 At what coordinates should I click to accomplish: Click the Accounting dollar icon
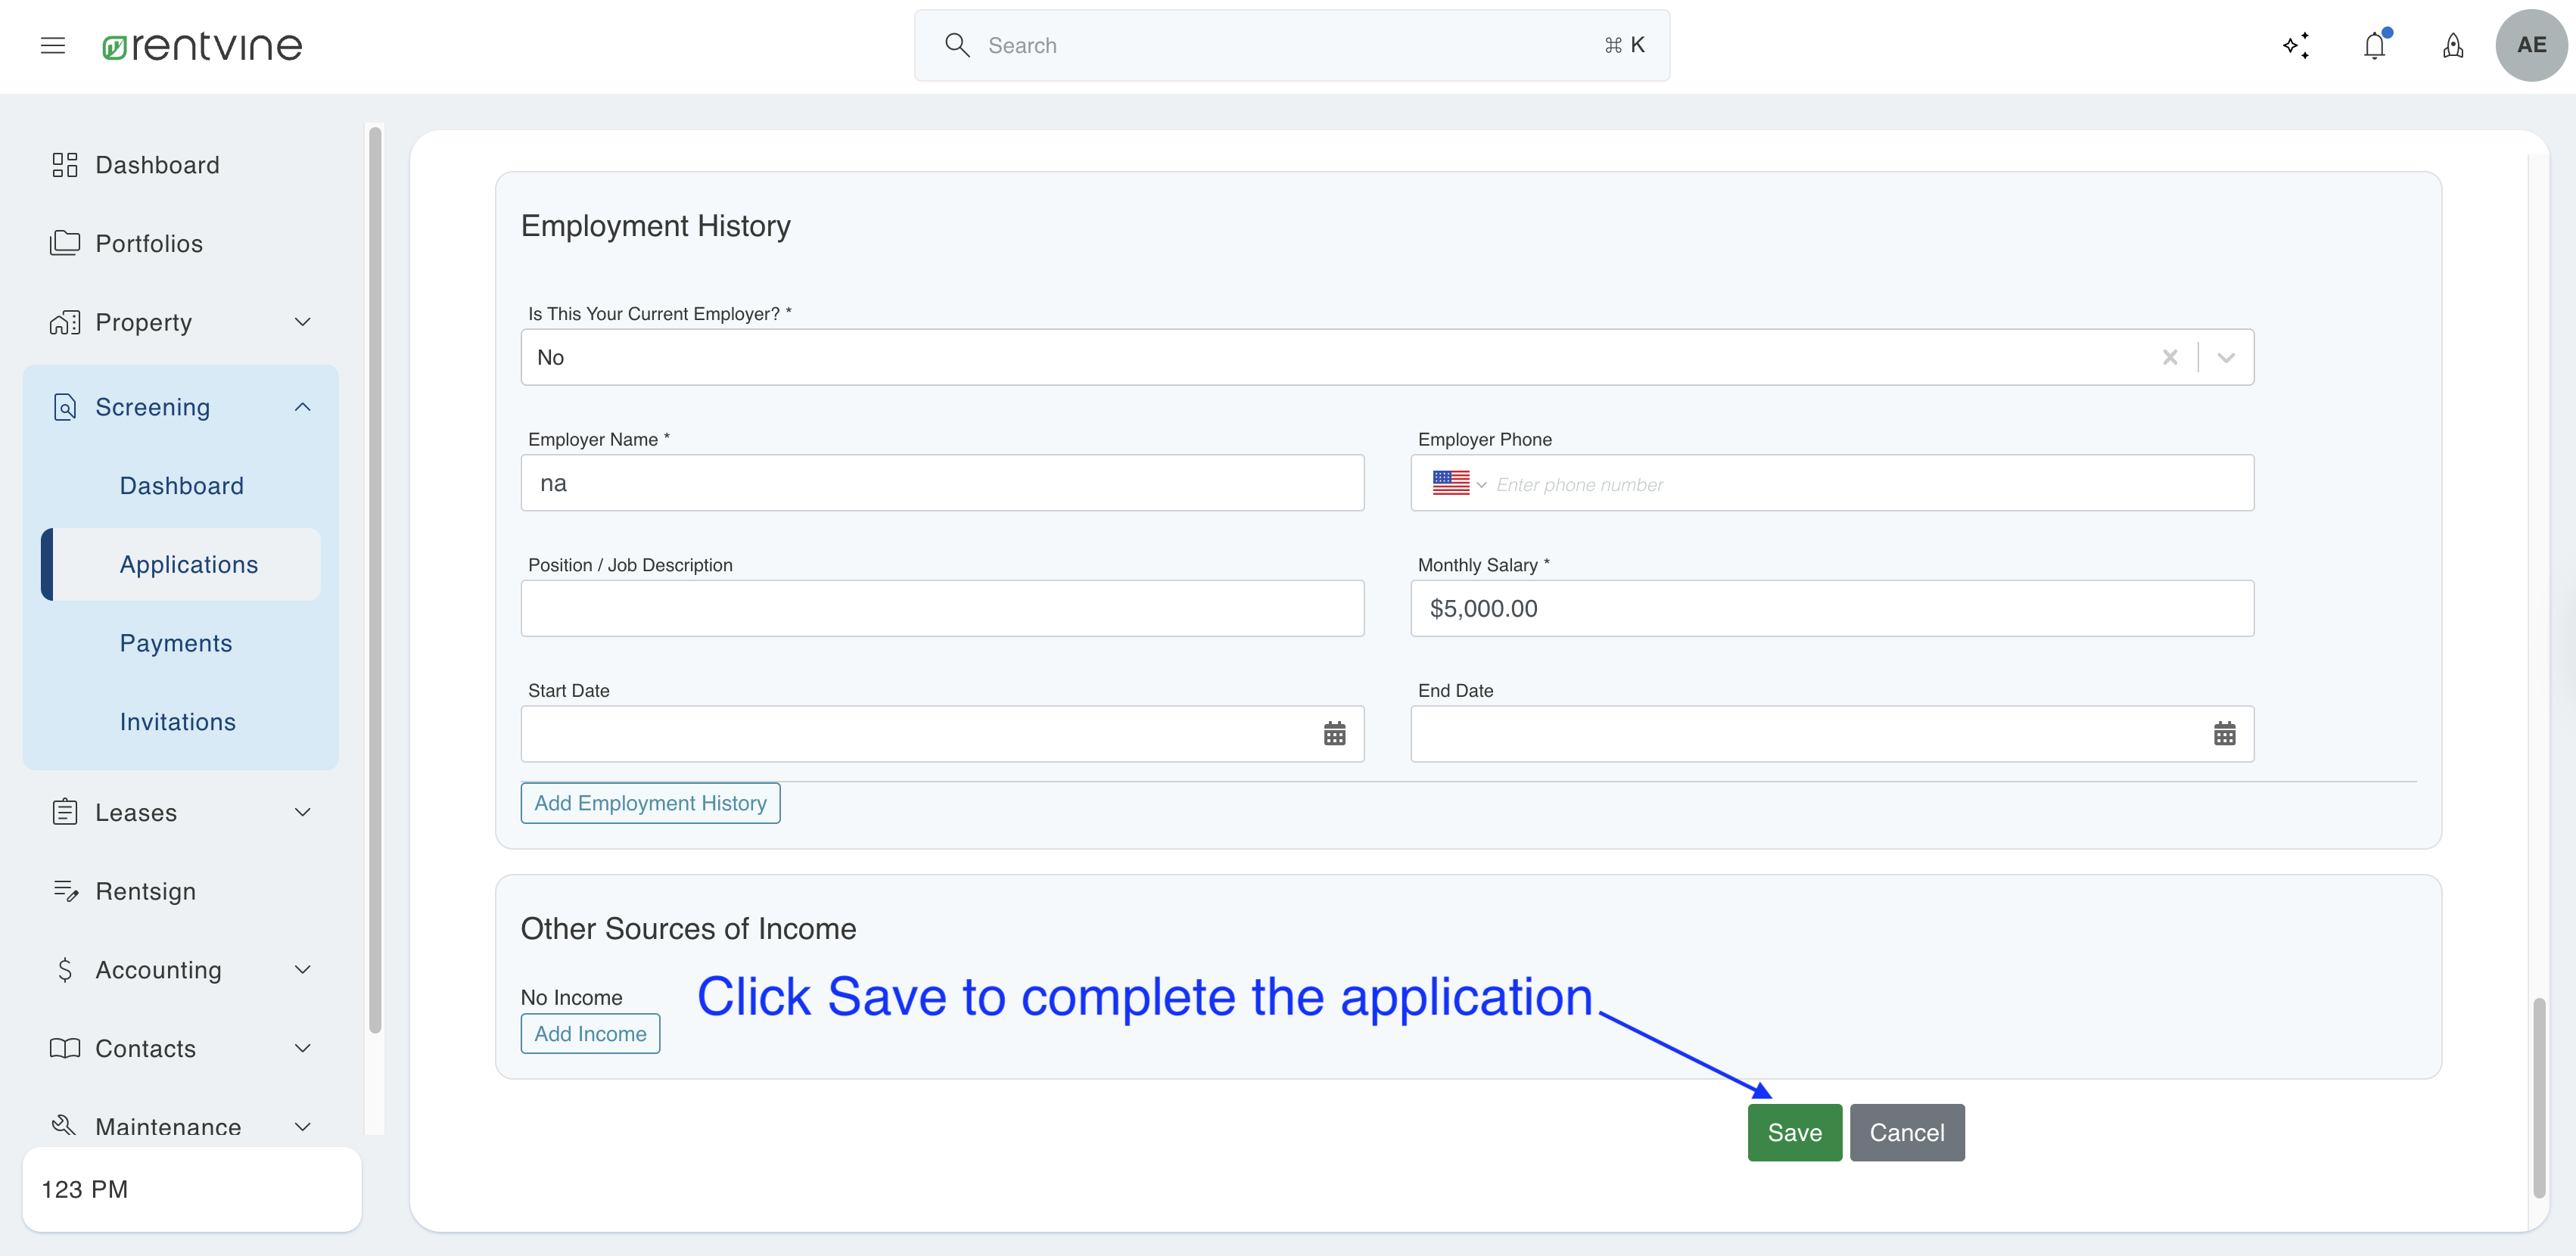pyautogui.click(x=65, y=969)
